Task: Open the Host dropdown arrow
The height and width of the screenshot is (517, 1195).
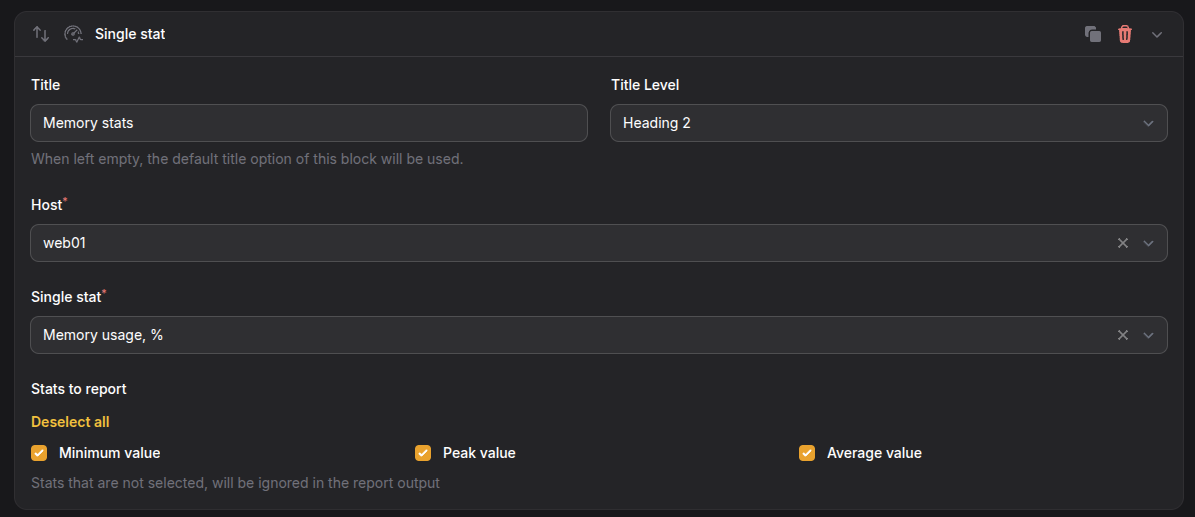Action: [1149, 243]
